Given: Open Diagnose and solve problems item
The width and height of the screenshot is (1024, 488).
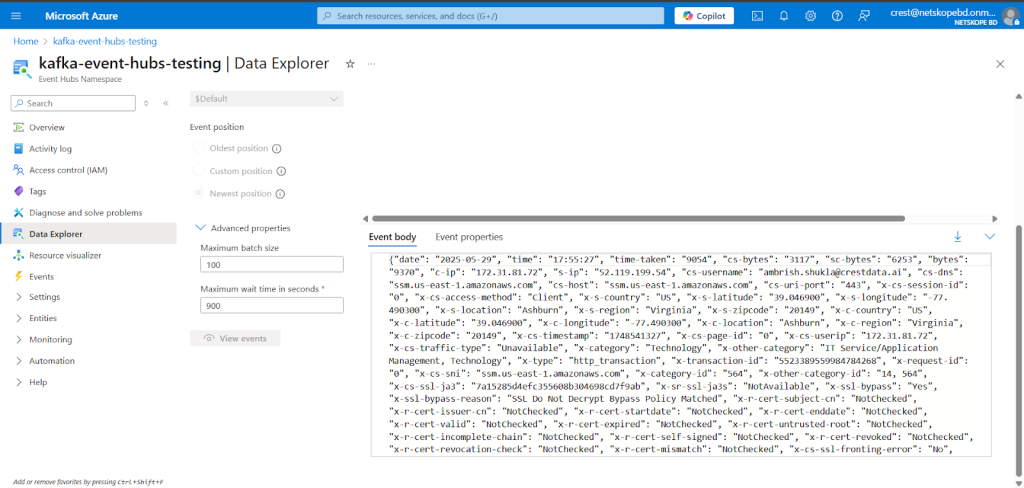Looking at the screenshot, I should [x=88, y=213].
